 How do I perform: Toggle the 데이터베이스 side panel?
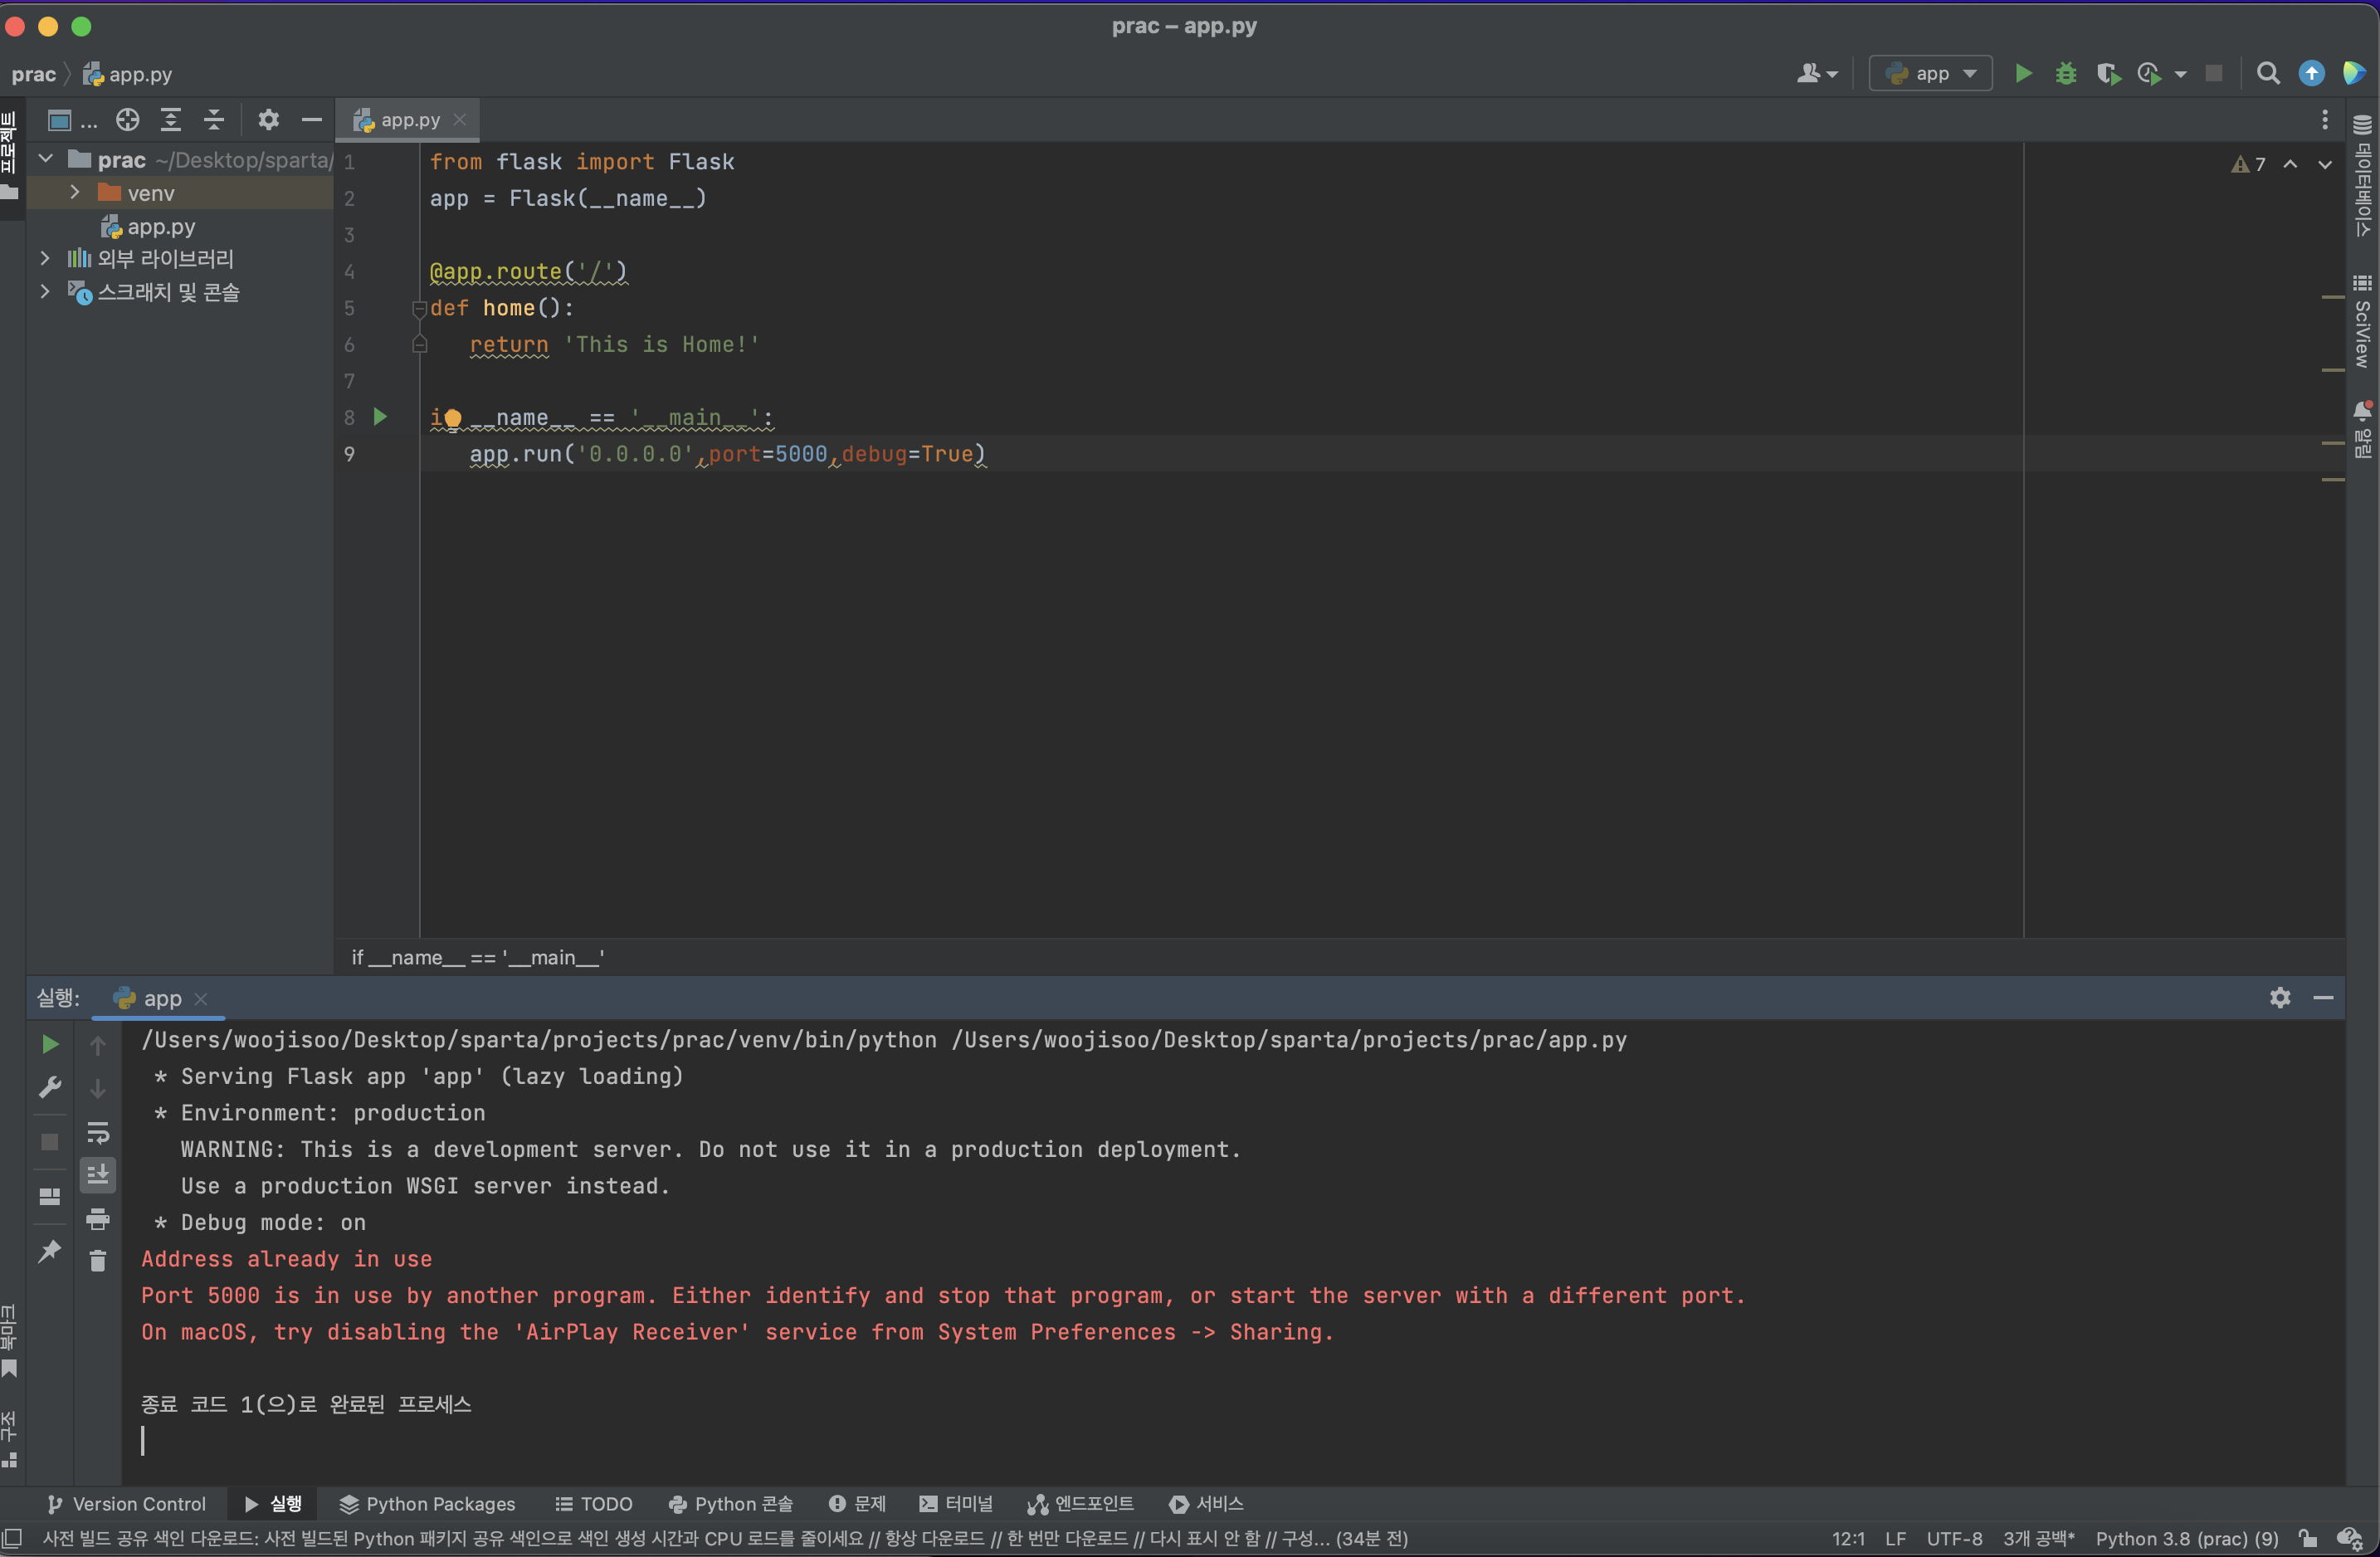point(2363,178)
